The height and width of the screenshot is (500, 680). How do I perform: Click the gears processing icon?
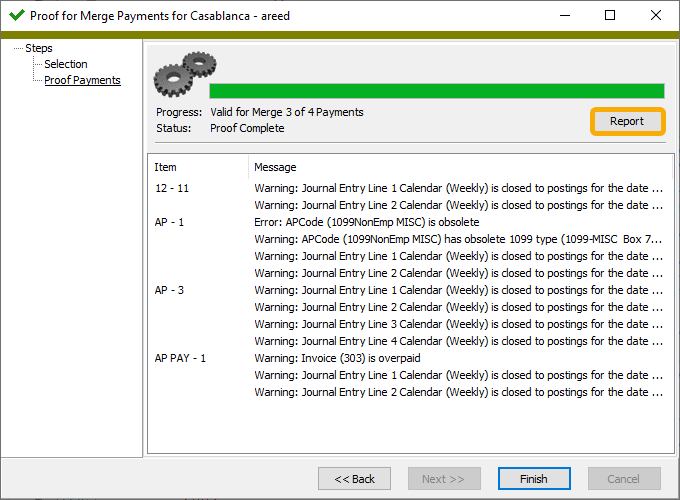tap(185, 74)
